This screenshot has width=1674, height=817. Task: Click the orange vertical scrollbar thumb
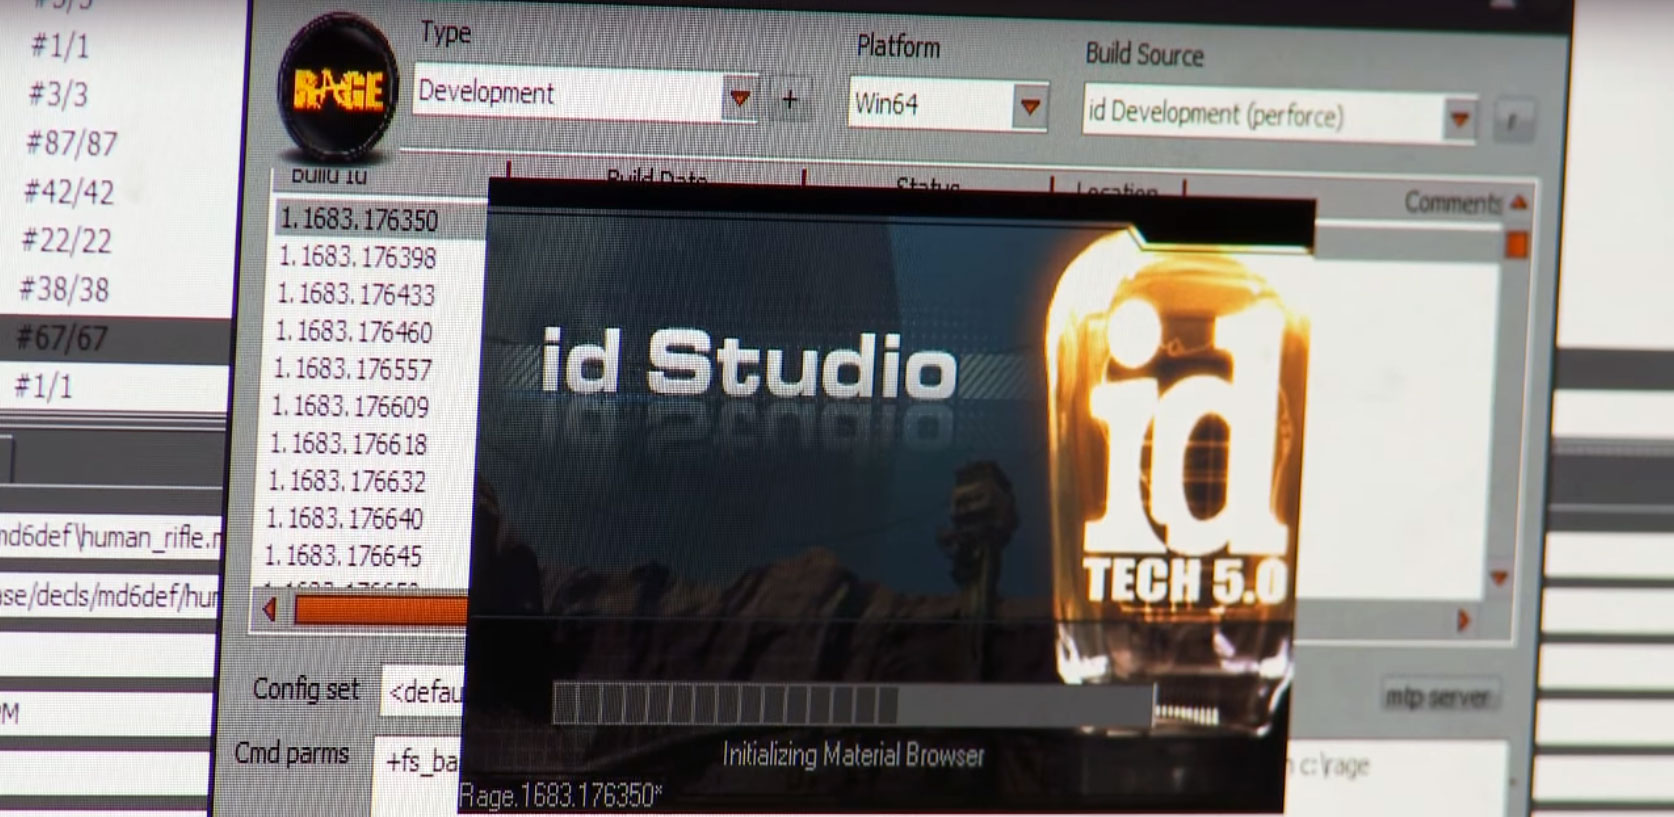(1516, 245)
